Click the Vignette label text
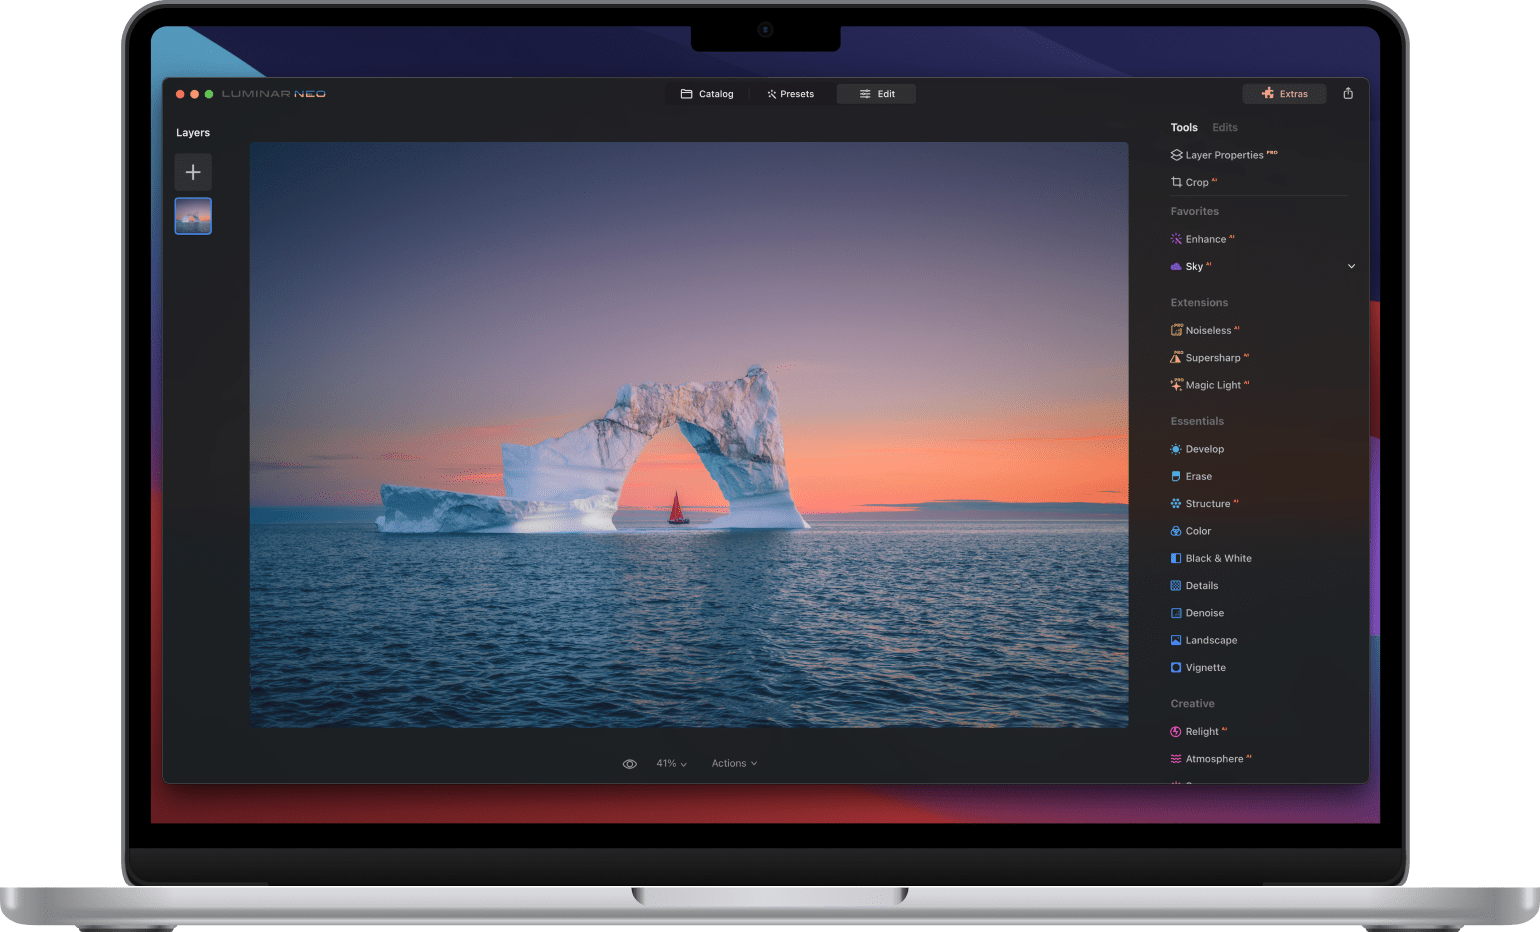Viewport: 1540px width, 932px height. (1205, 667)
